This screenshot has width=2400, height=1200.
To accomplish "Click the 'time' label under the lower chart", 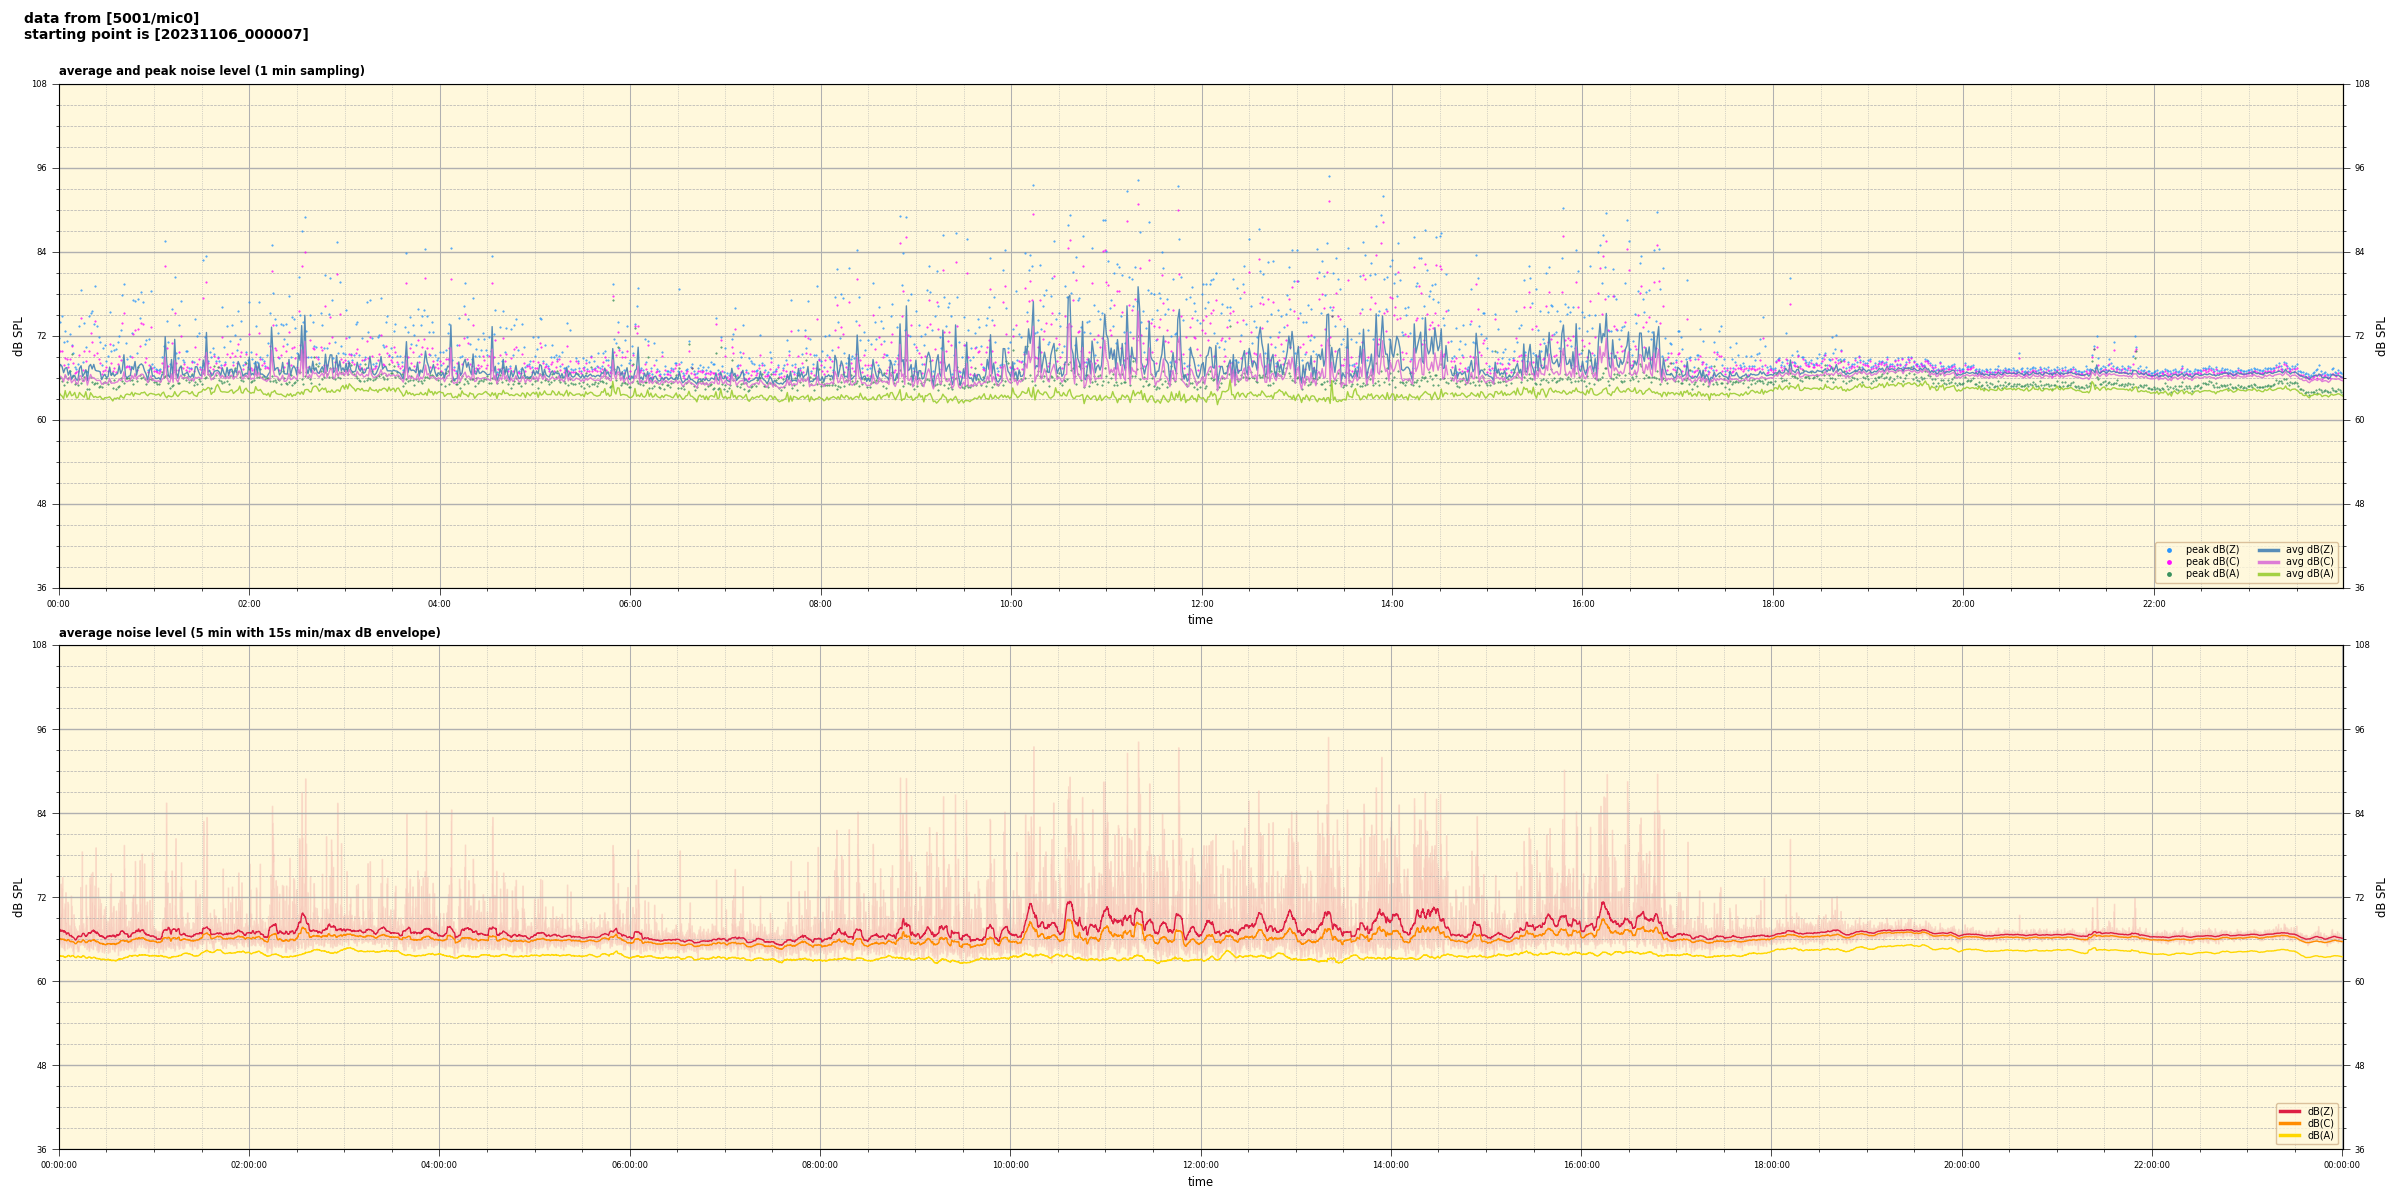I will click(x=1200, y=1182).
